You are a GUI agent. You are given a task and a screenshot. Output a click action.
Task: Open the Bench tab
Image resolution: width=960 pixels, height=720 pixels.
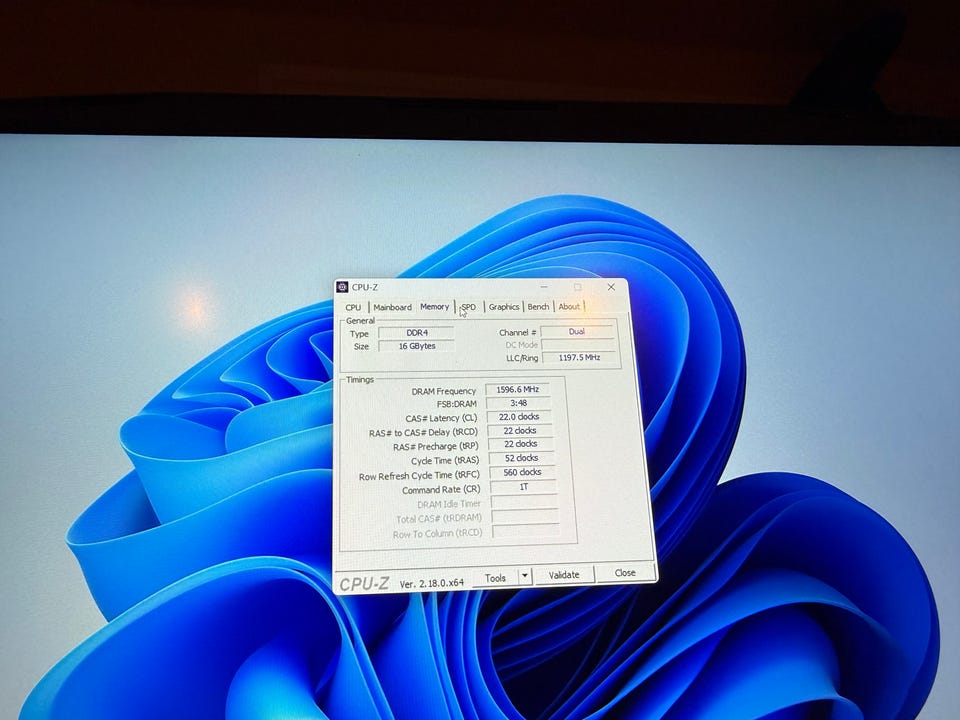538,307
